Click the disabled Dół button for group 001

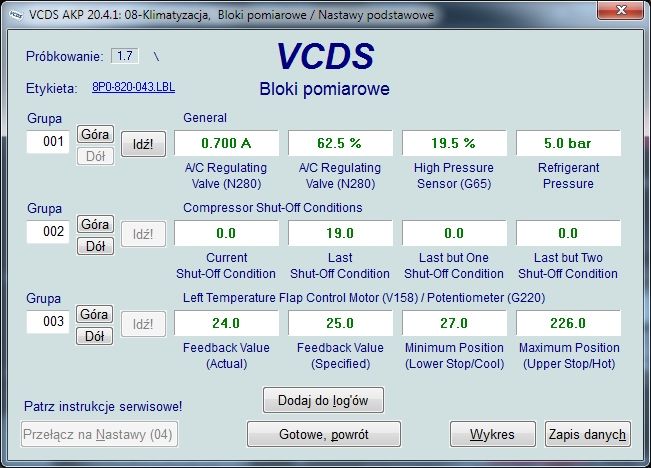(95, 157)
